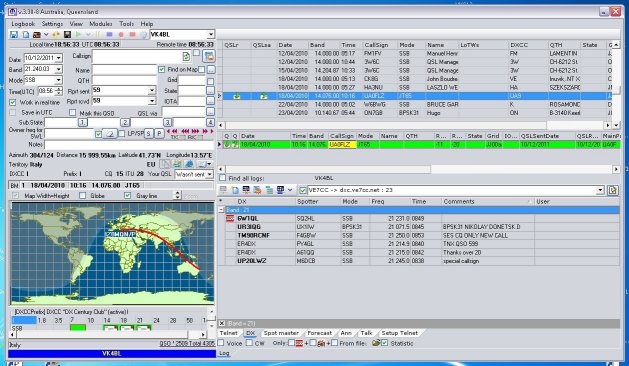Screen dimensions: 629x366
Task: Click the fast-forward red arrows tuning icon
Action: coord(205,131)
